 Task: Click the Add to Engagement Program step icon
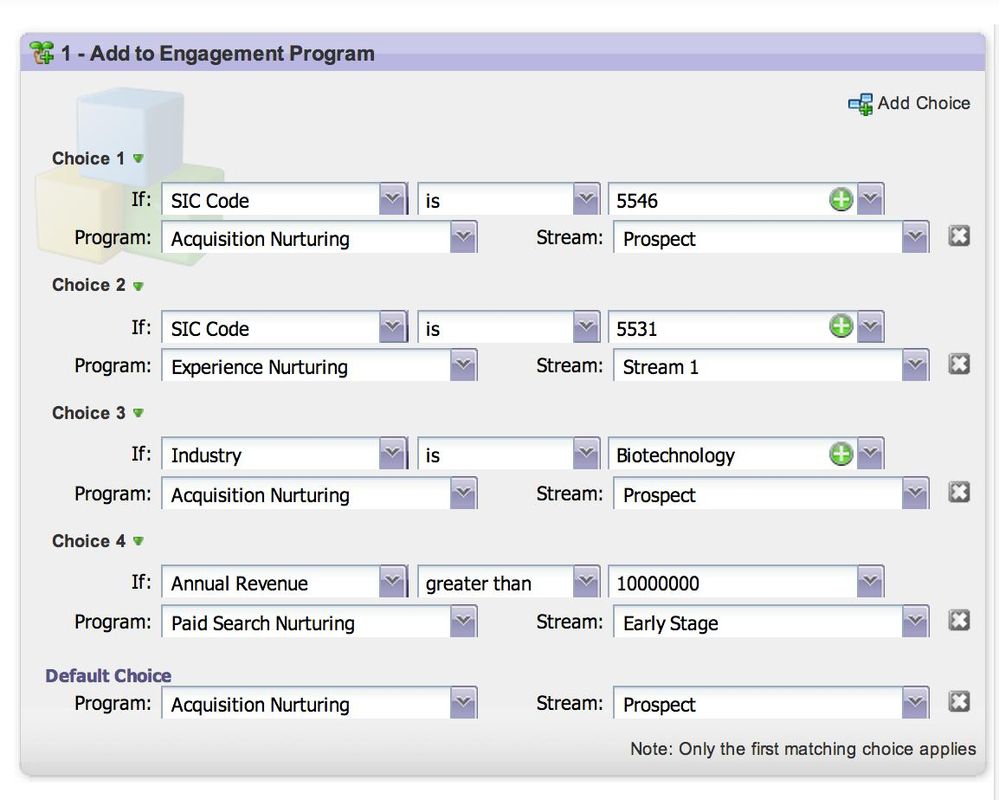click(42, 53)
